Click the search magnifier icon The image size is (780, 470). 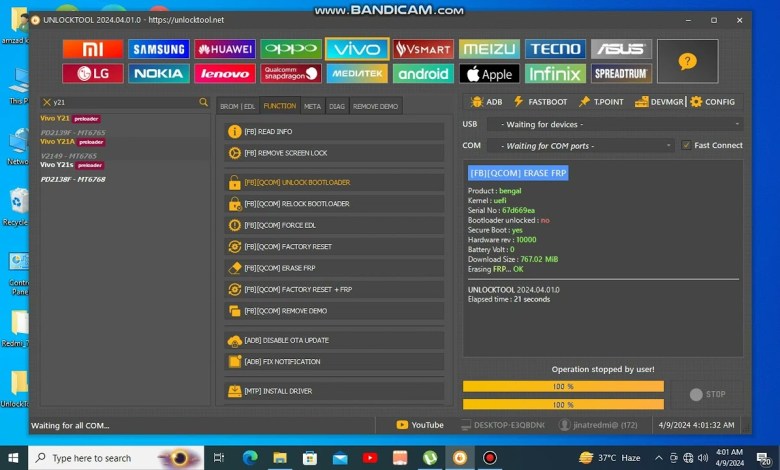point(203,102)
